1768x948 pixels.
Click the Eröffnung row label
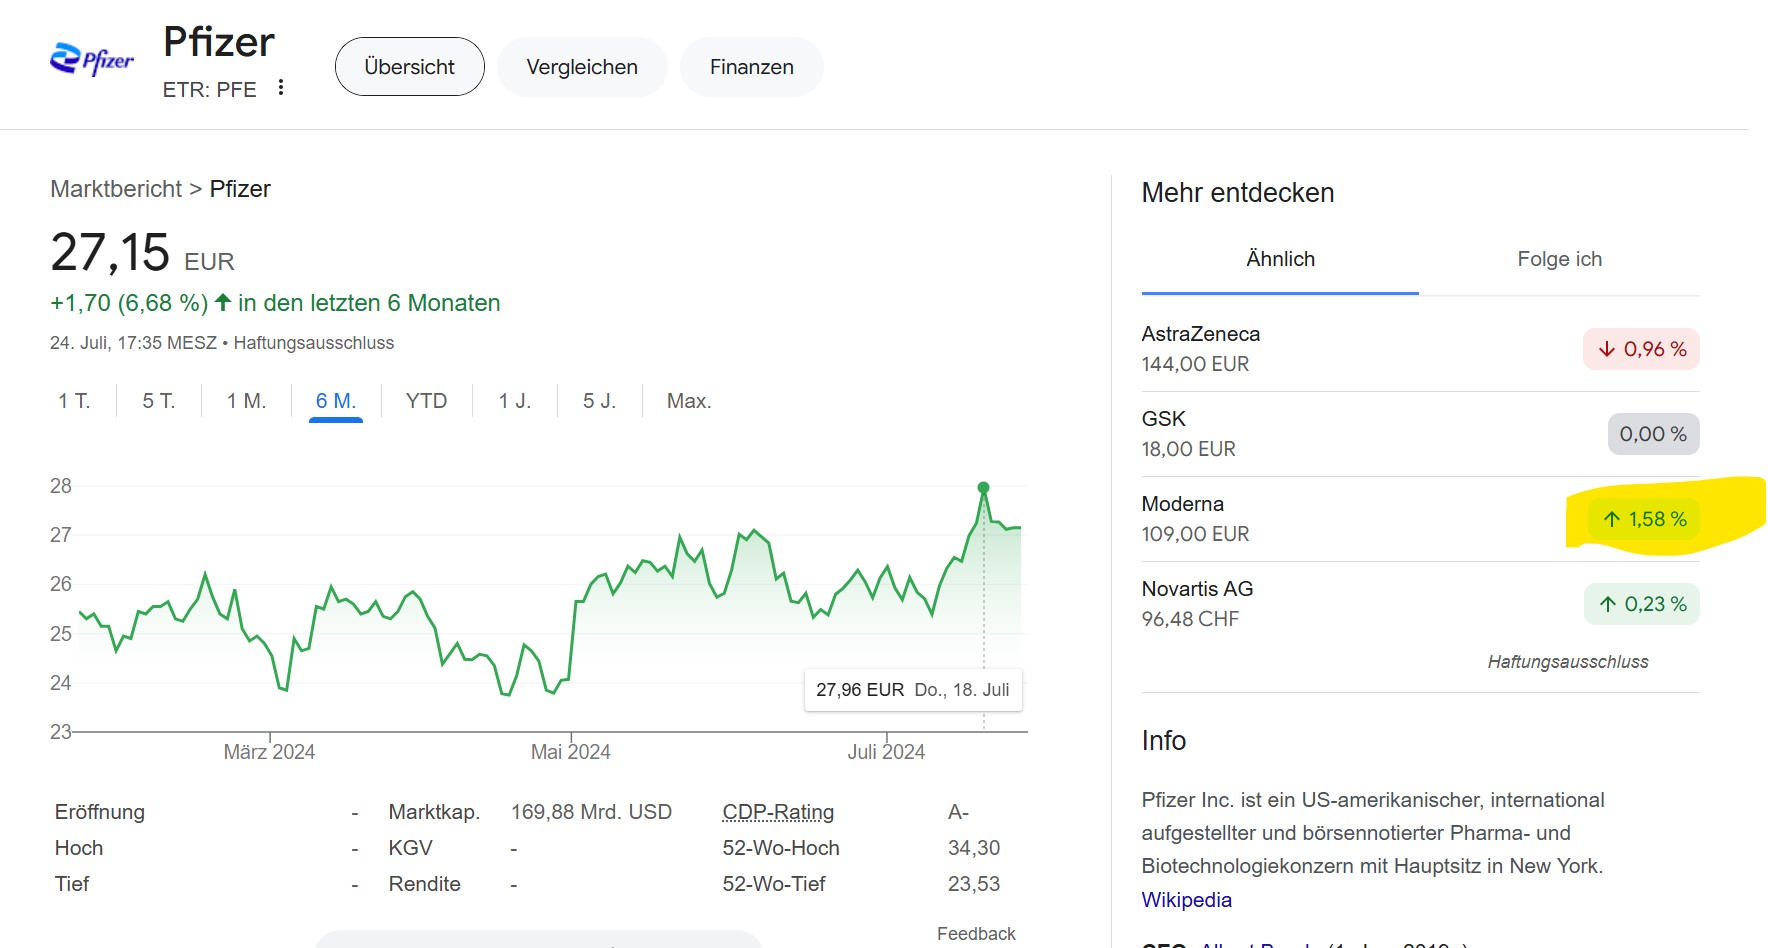click(x=100, y=812)
